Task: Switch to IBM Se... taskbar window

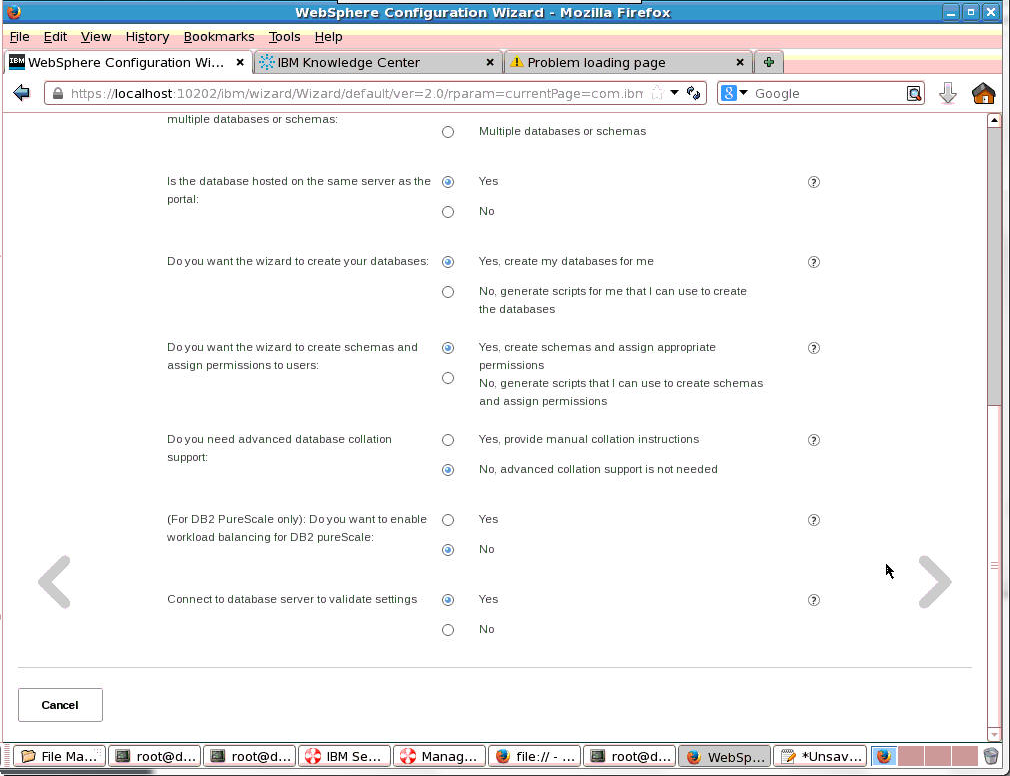Action: coord(343,756)
